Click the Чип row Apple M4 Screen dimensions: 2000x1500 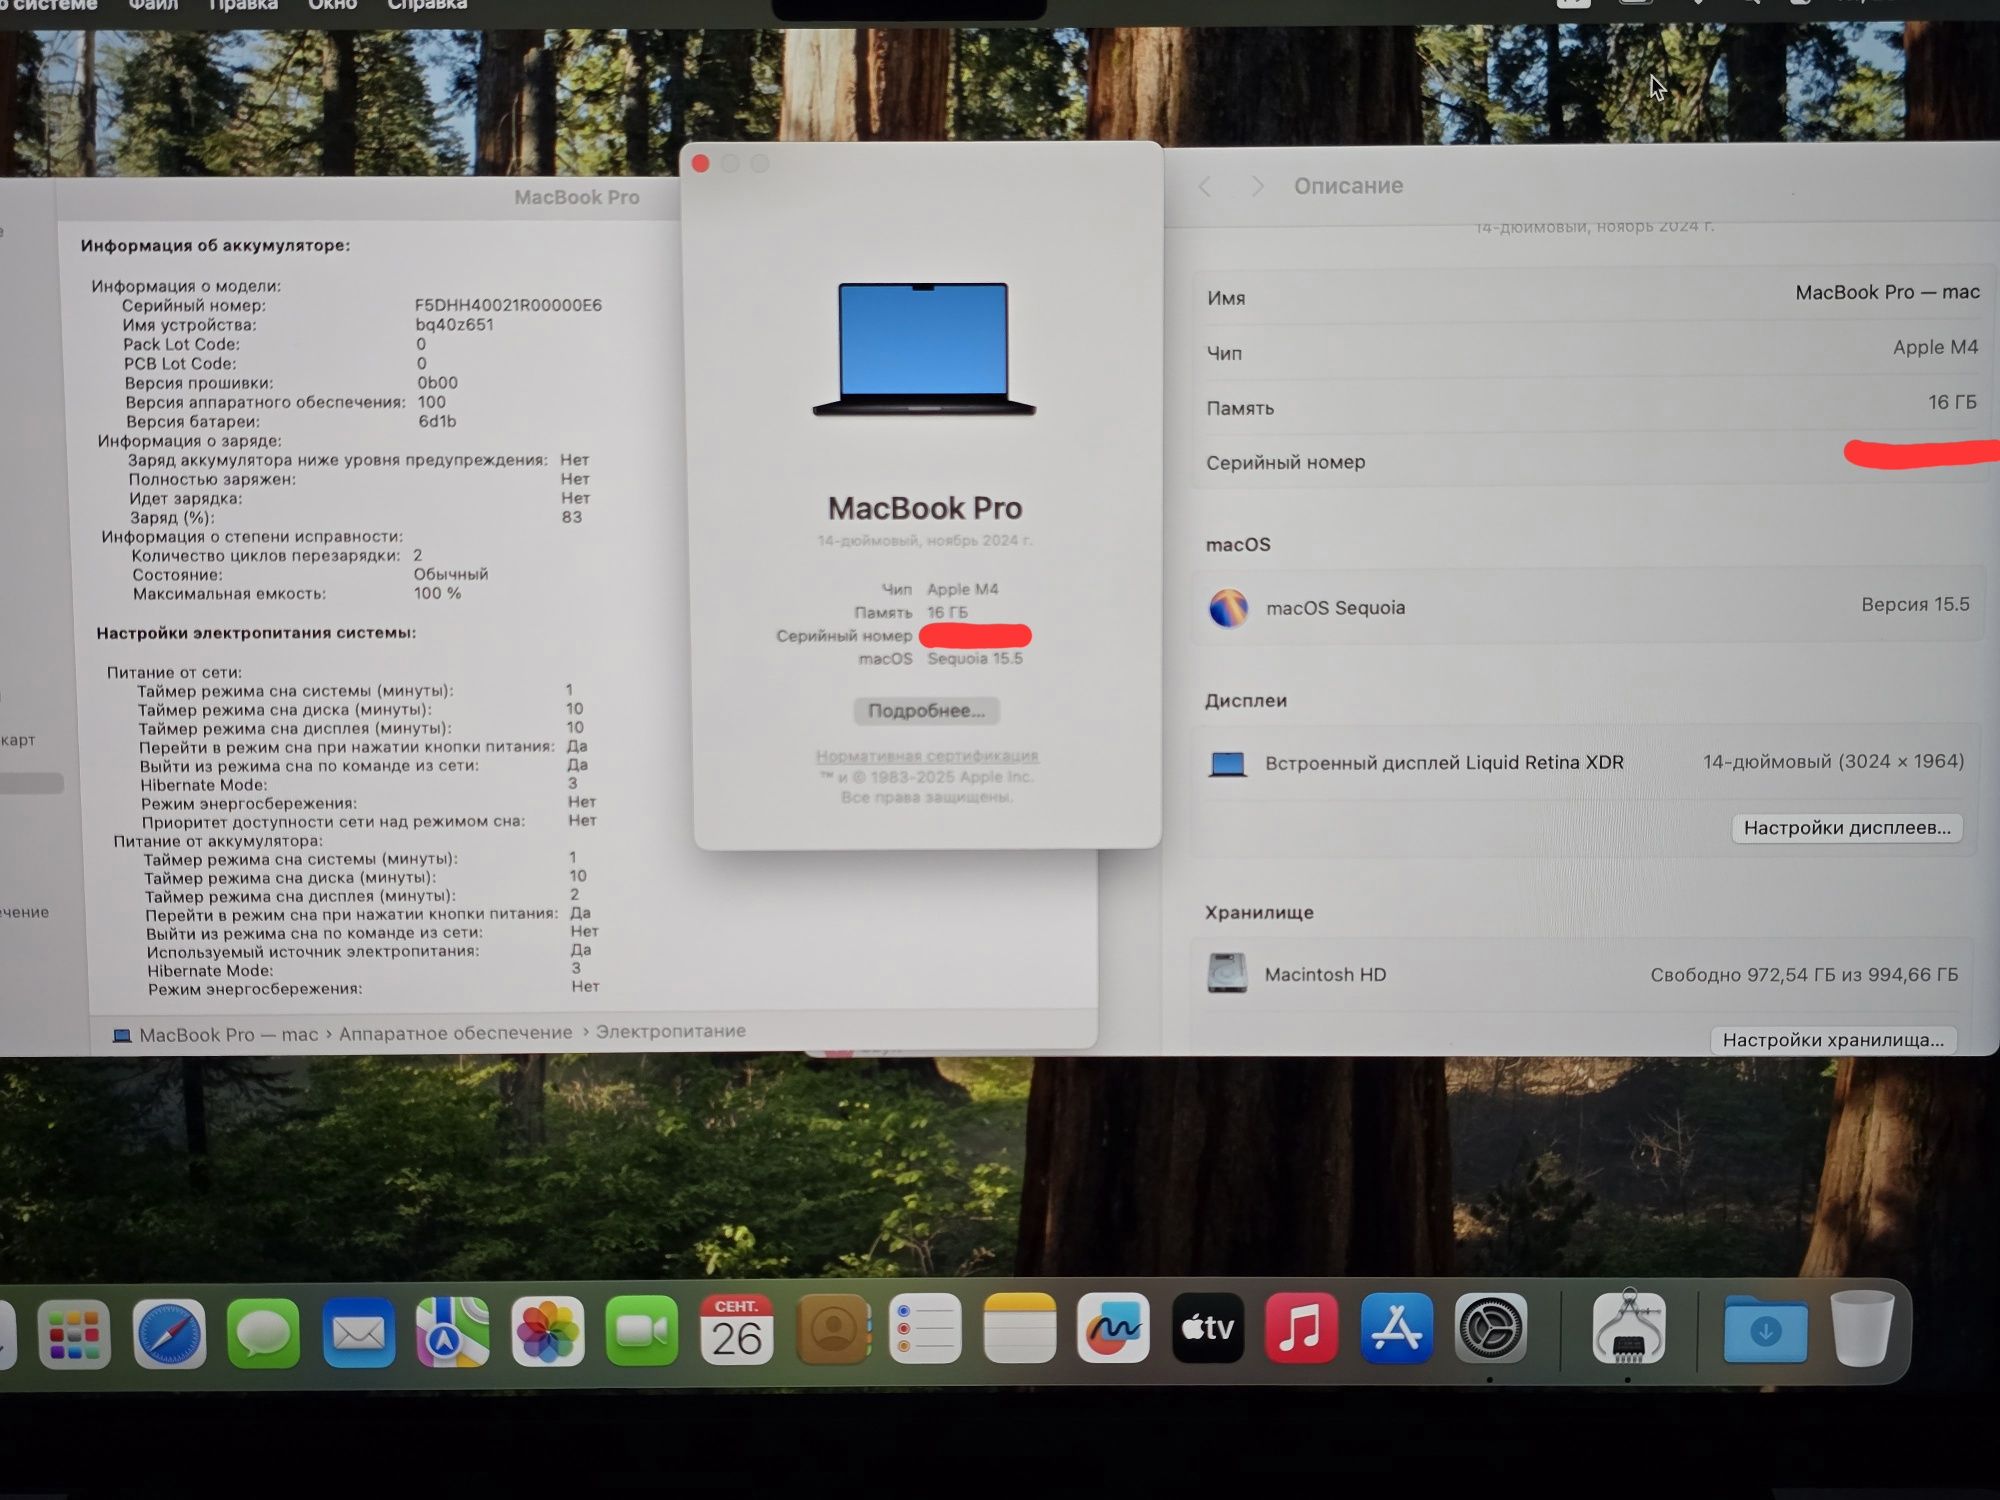(x=1592, y=351)
